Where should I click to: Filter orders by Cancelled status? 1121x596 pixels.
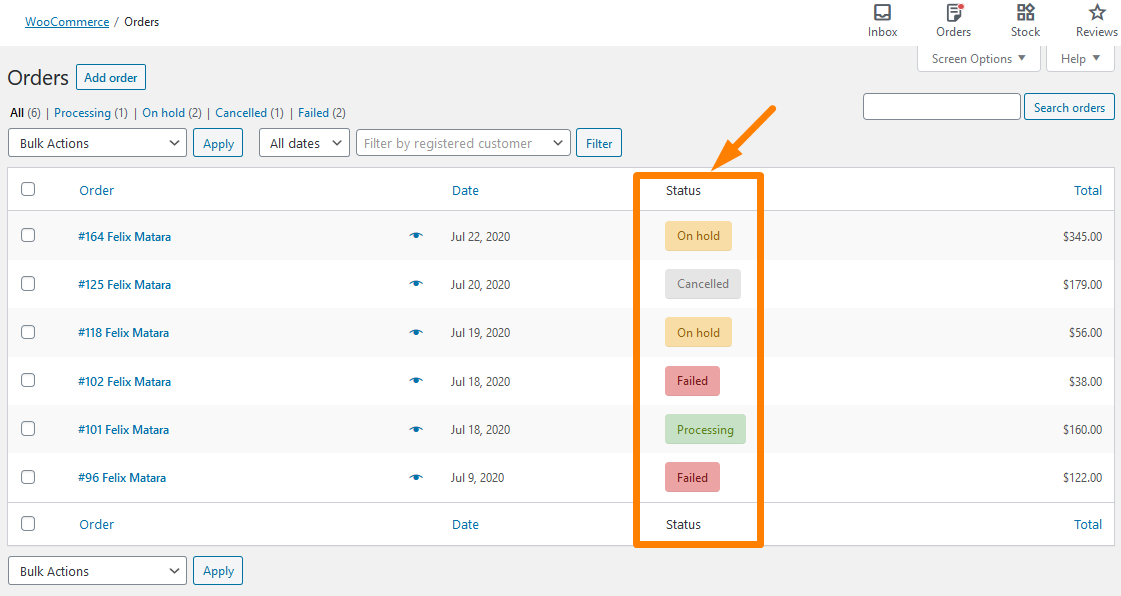click(x=241, y=113)
